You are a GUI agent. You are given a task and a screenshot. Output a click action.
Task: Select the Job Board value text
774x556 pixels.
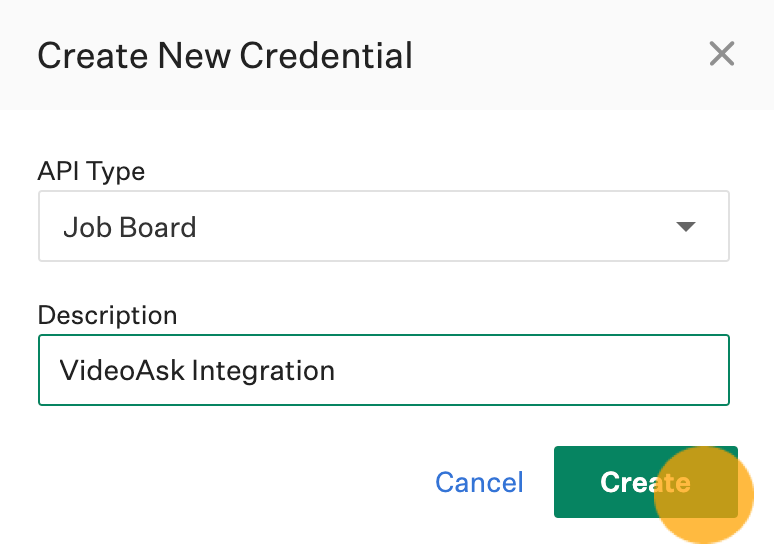coord(129,227)
